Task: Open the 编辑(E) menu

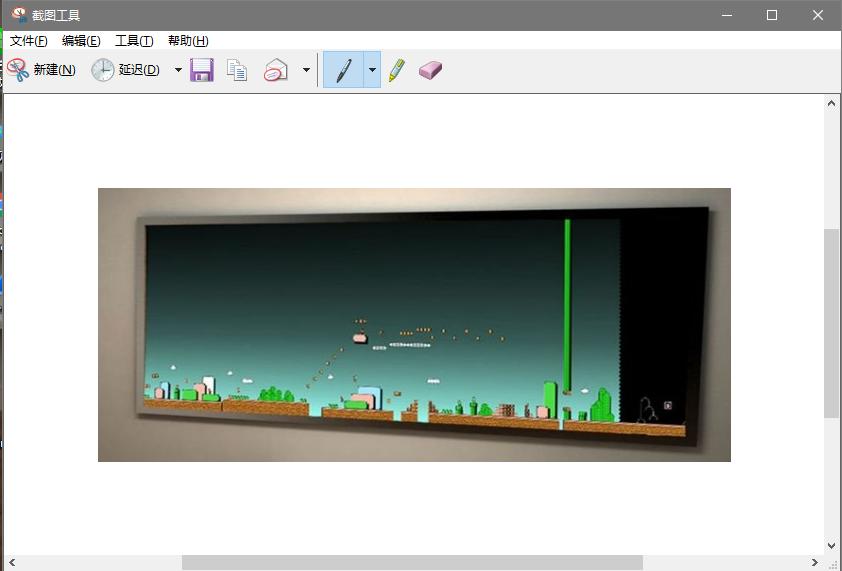Action: pyautogui.click(x=81, y=41)
